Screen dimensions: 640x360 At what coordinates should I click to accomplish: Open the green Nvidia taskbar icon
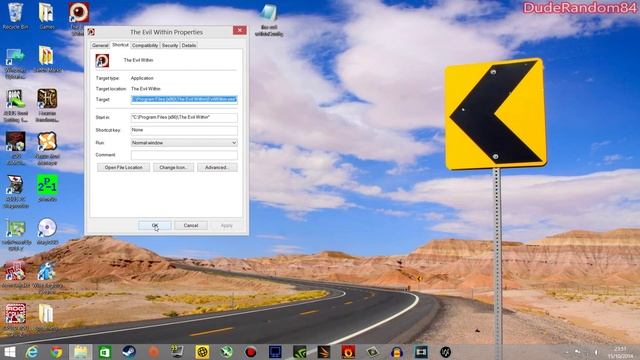pos(300,352)
